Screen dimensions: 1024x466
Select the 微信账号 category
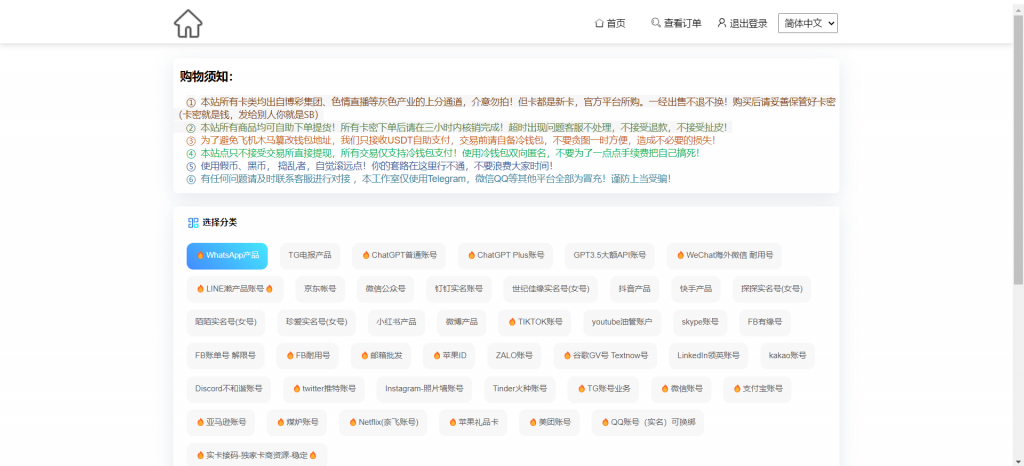(681, 389)
